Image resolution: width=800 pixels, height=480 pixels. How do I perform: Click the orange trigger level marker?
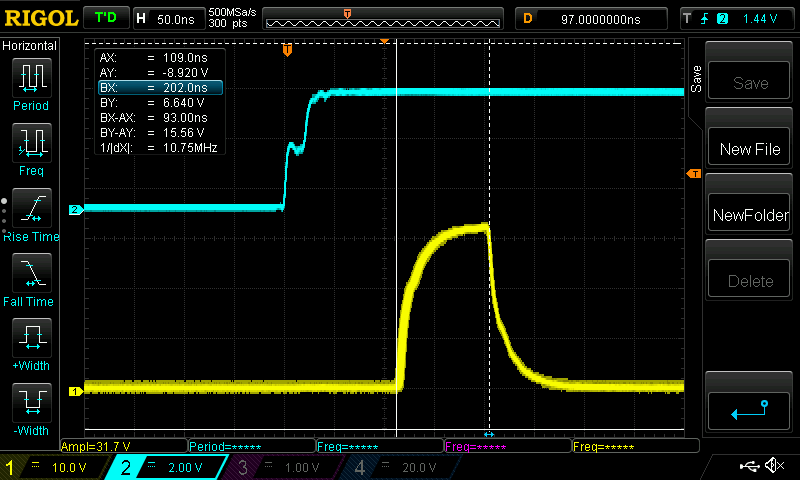[692, 175]
